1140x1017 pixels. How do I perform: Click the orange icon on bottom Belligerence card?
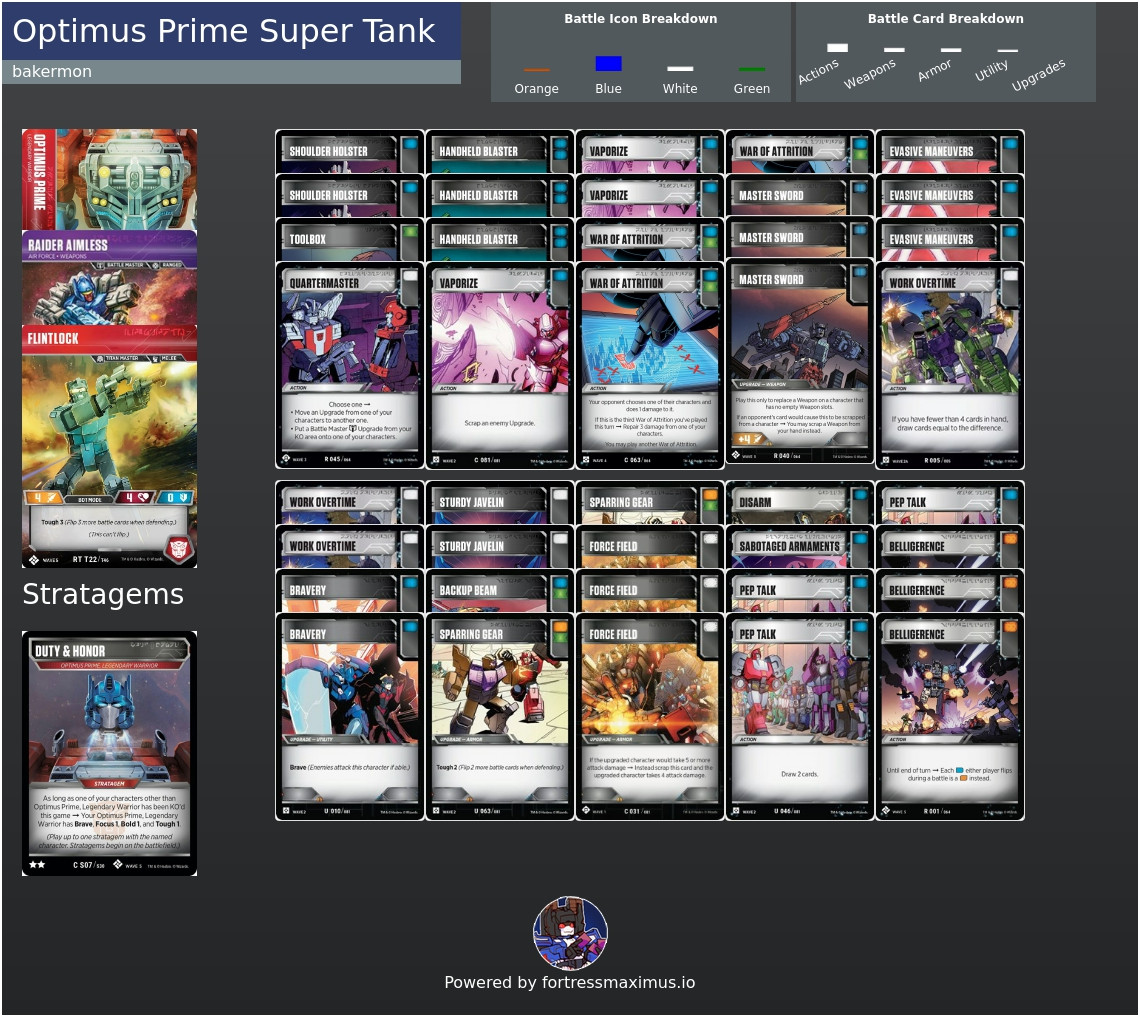[1011, 627]
